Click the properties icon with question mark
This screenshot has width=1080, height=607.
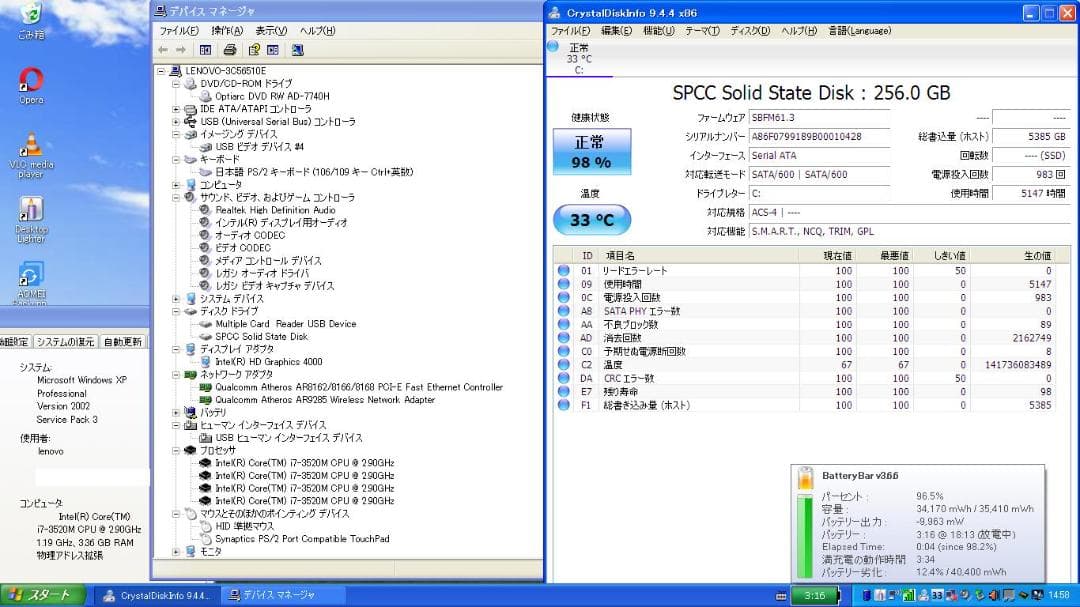coord(254,50)
